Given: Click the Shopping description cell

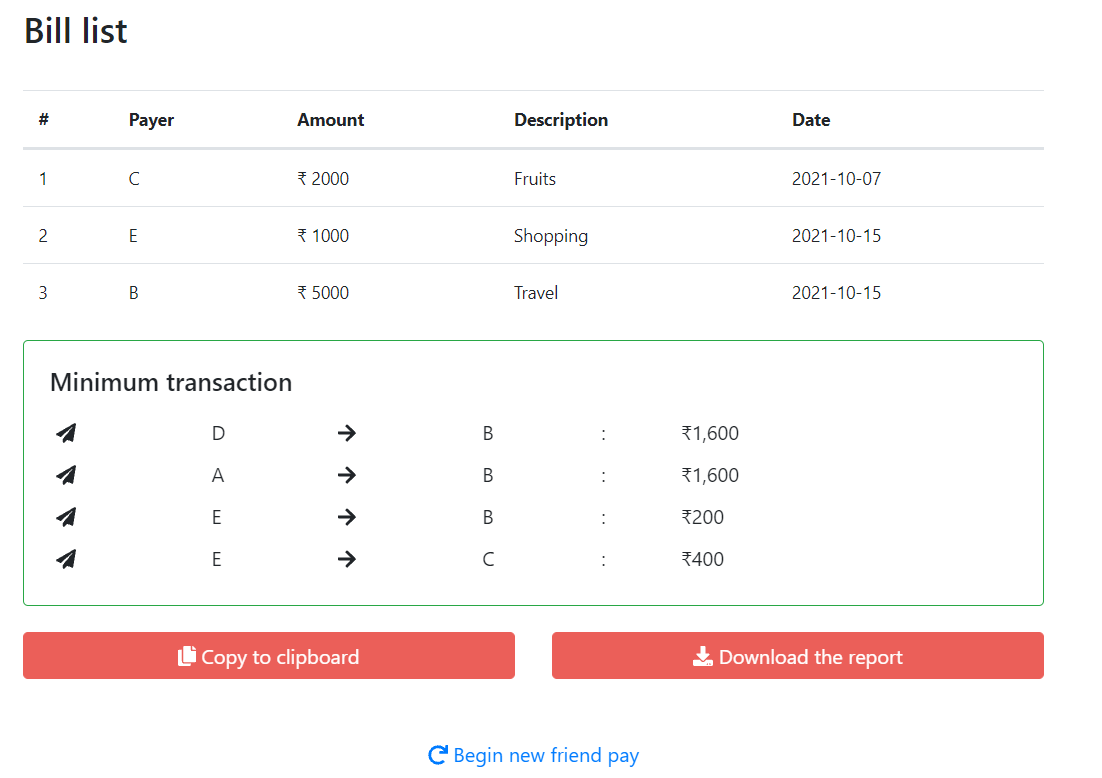Looking at the screenshot, I should (x=551, y=235).
